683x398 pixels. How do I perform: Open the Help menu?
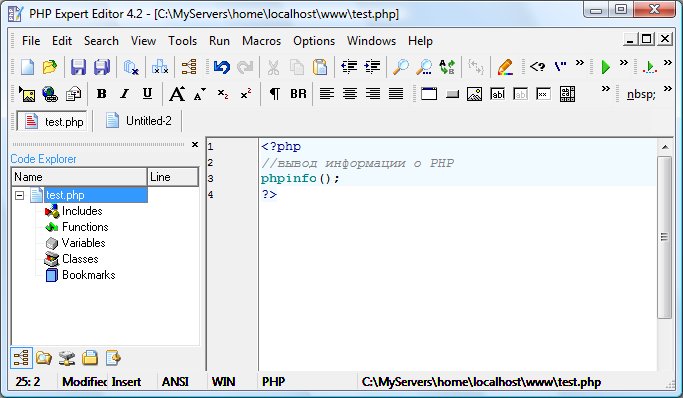coord(420,41)
